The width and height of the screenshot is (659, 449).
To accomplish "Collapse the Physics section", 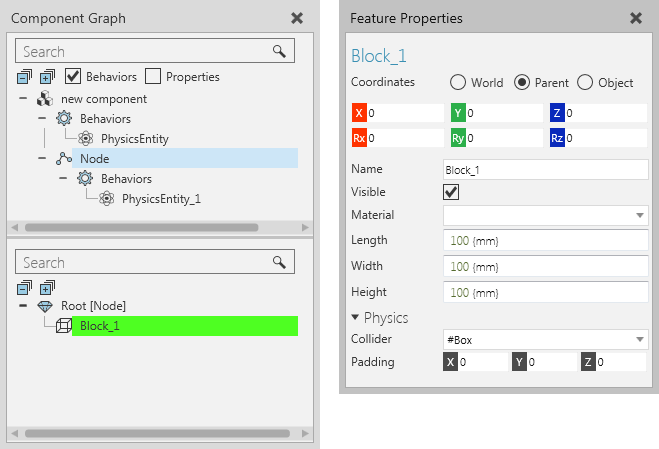I will 355,317.
